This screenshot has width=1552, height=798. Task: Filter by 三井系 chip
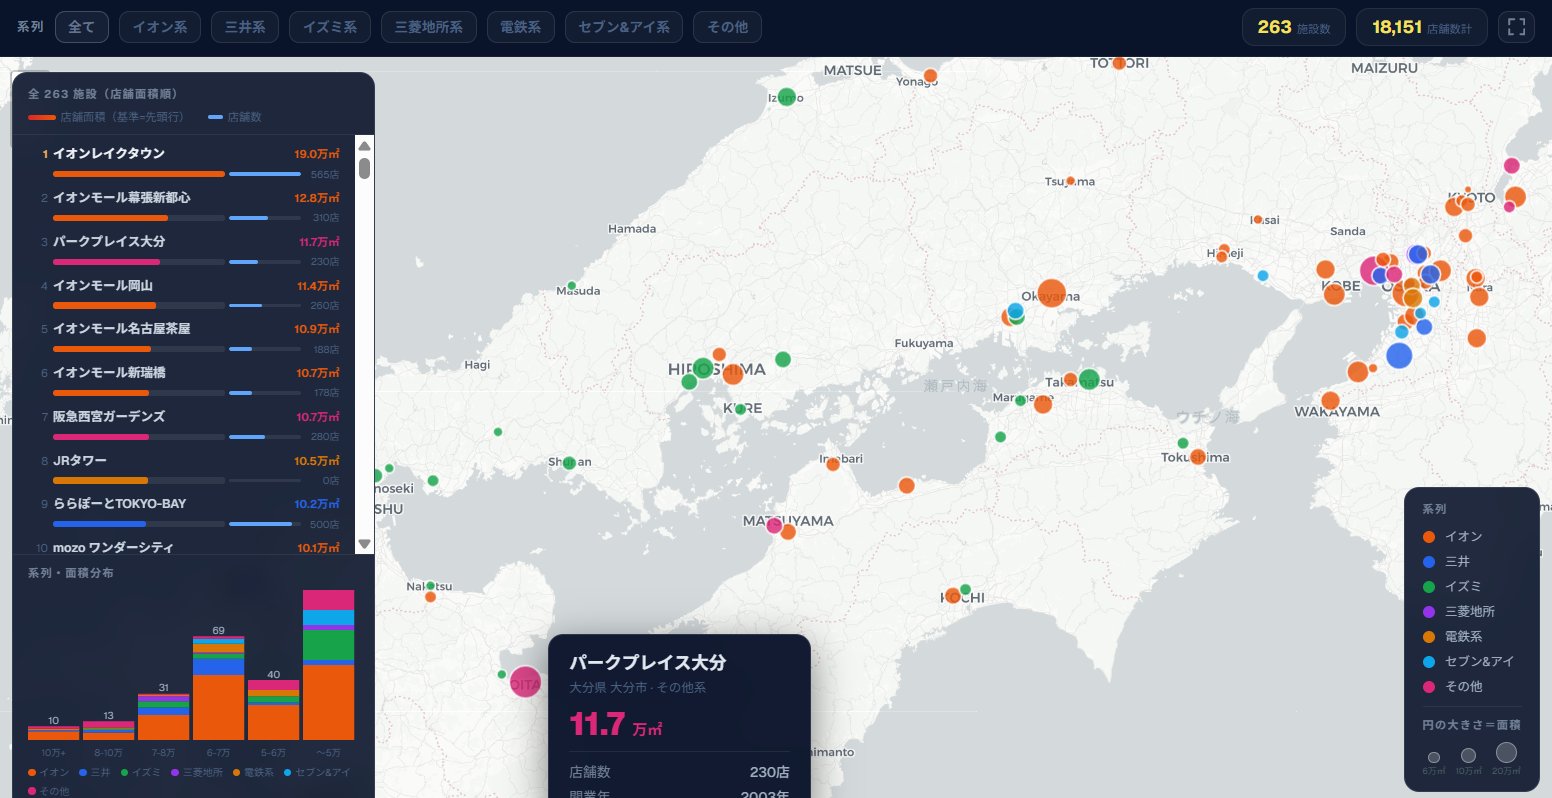(x=245, y=27)
